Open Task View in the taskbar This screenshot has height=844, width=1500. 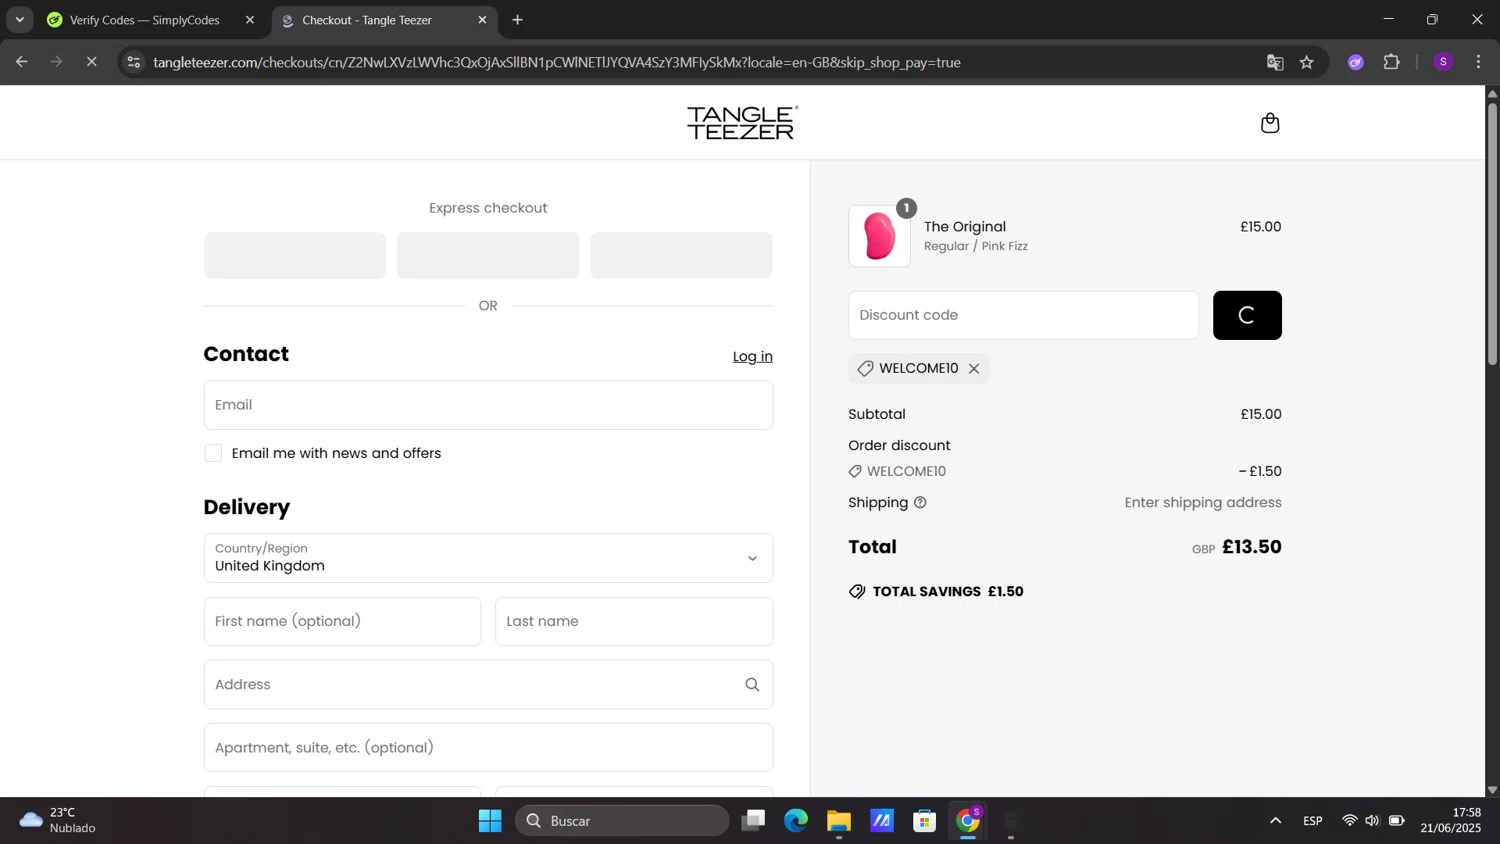click(x=753, y=821)
